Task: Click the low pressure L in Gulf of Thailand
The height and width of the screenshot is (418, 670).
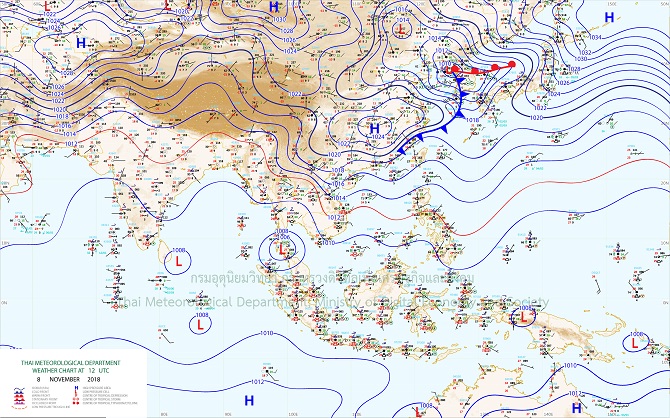Action: [283, 247]
